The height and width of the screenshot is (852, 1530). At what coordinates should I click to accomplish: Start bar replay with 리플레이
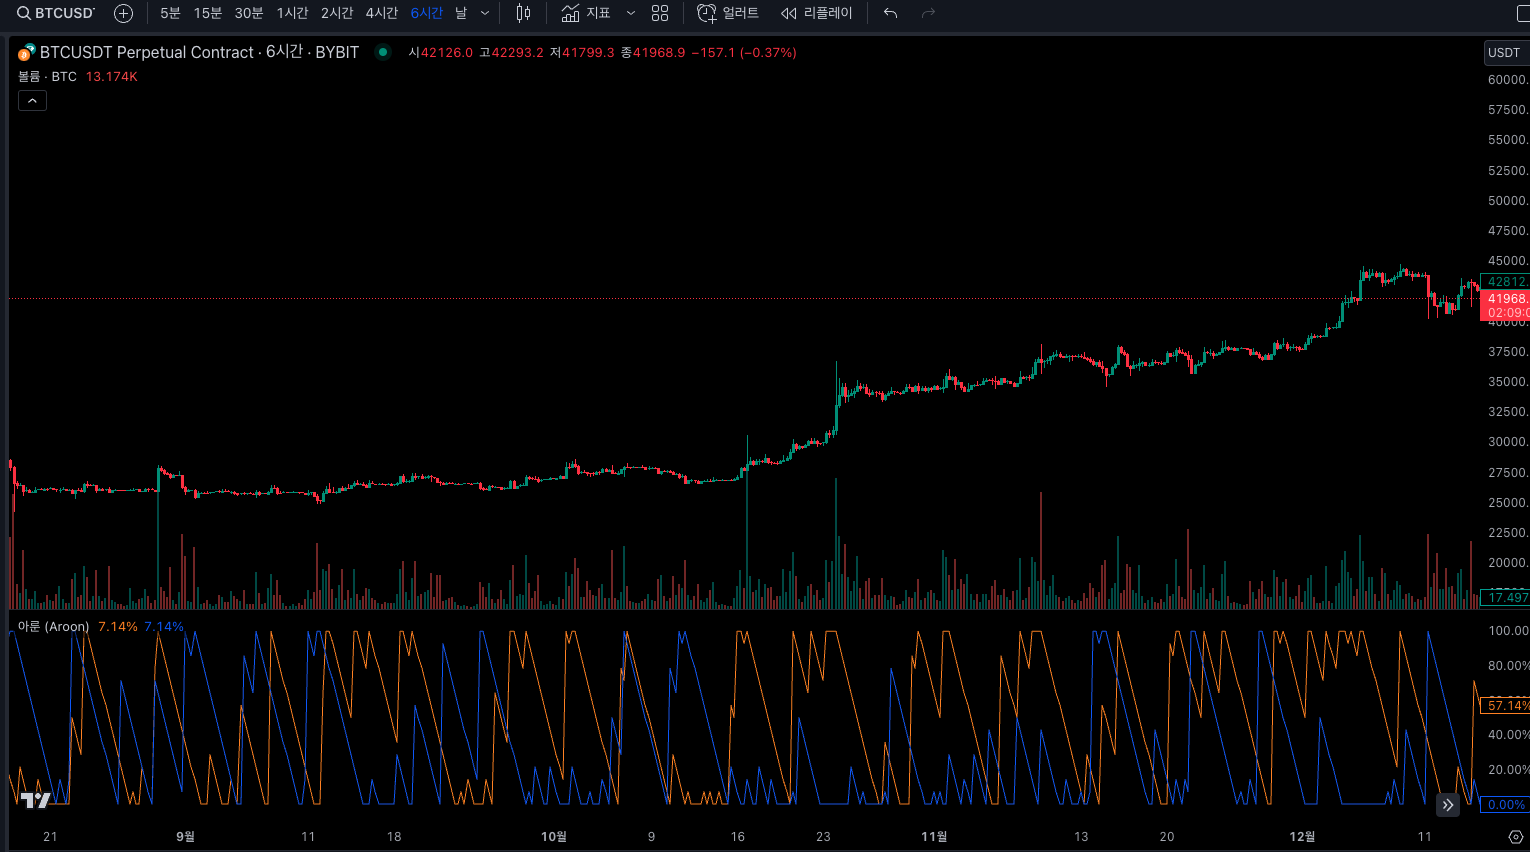click(x=817, y=13)
